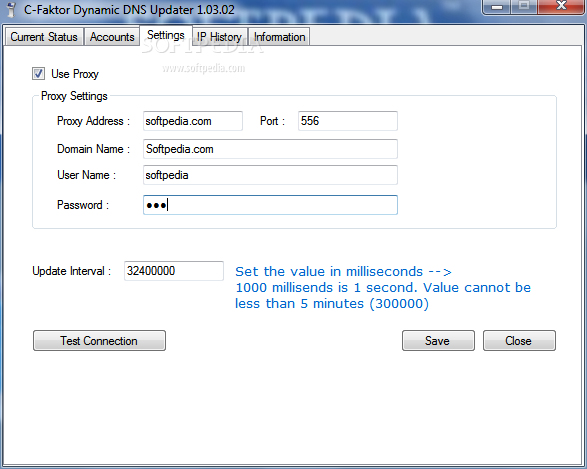Click into the Password field
Image resolution: width=587 pixels, height=469 pixels.
pos(270,205)
